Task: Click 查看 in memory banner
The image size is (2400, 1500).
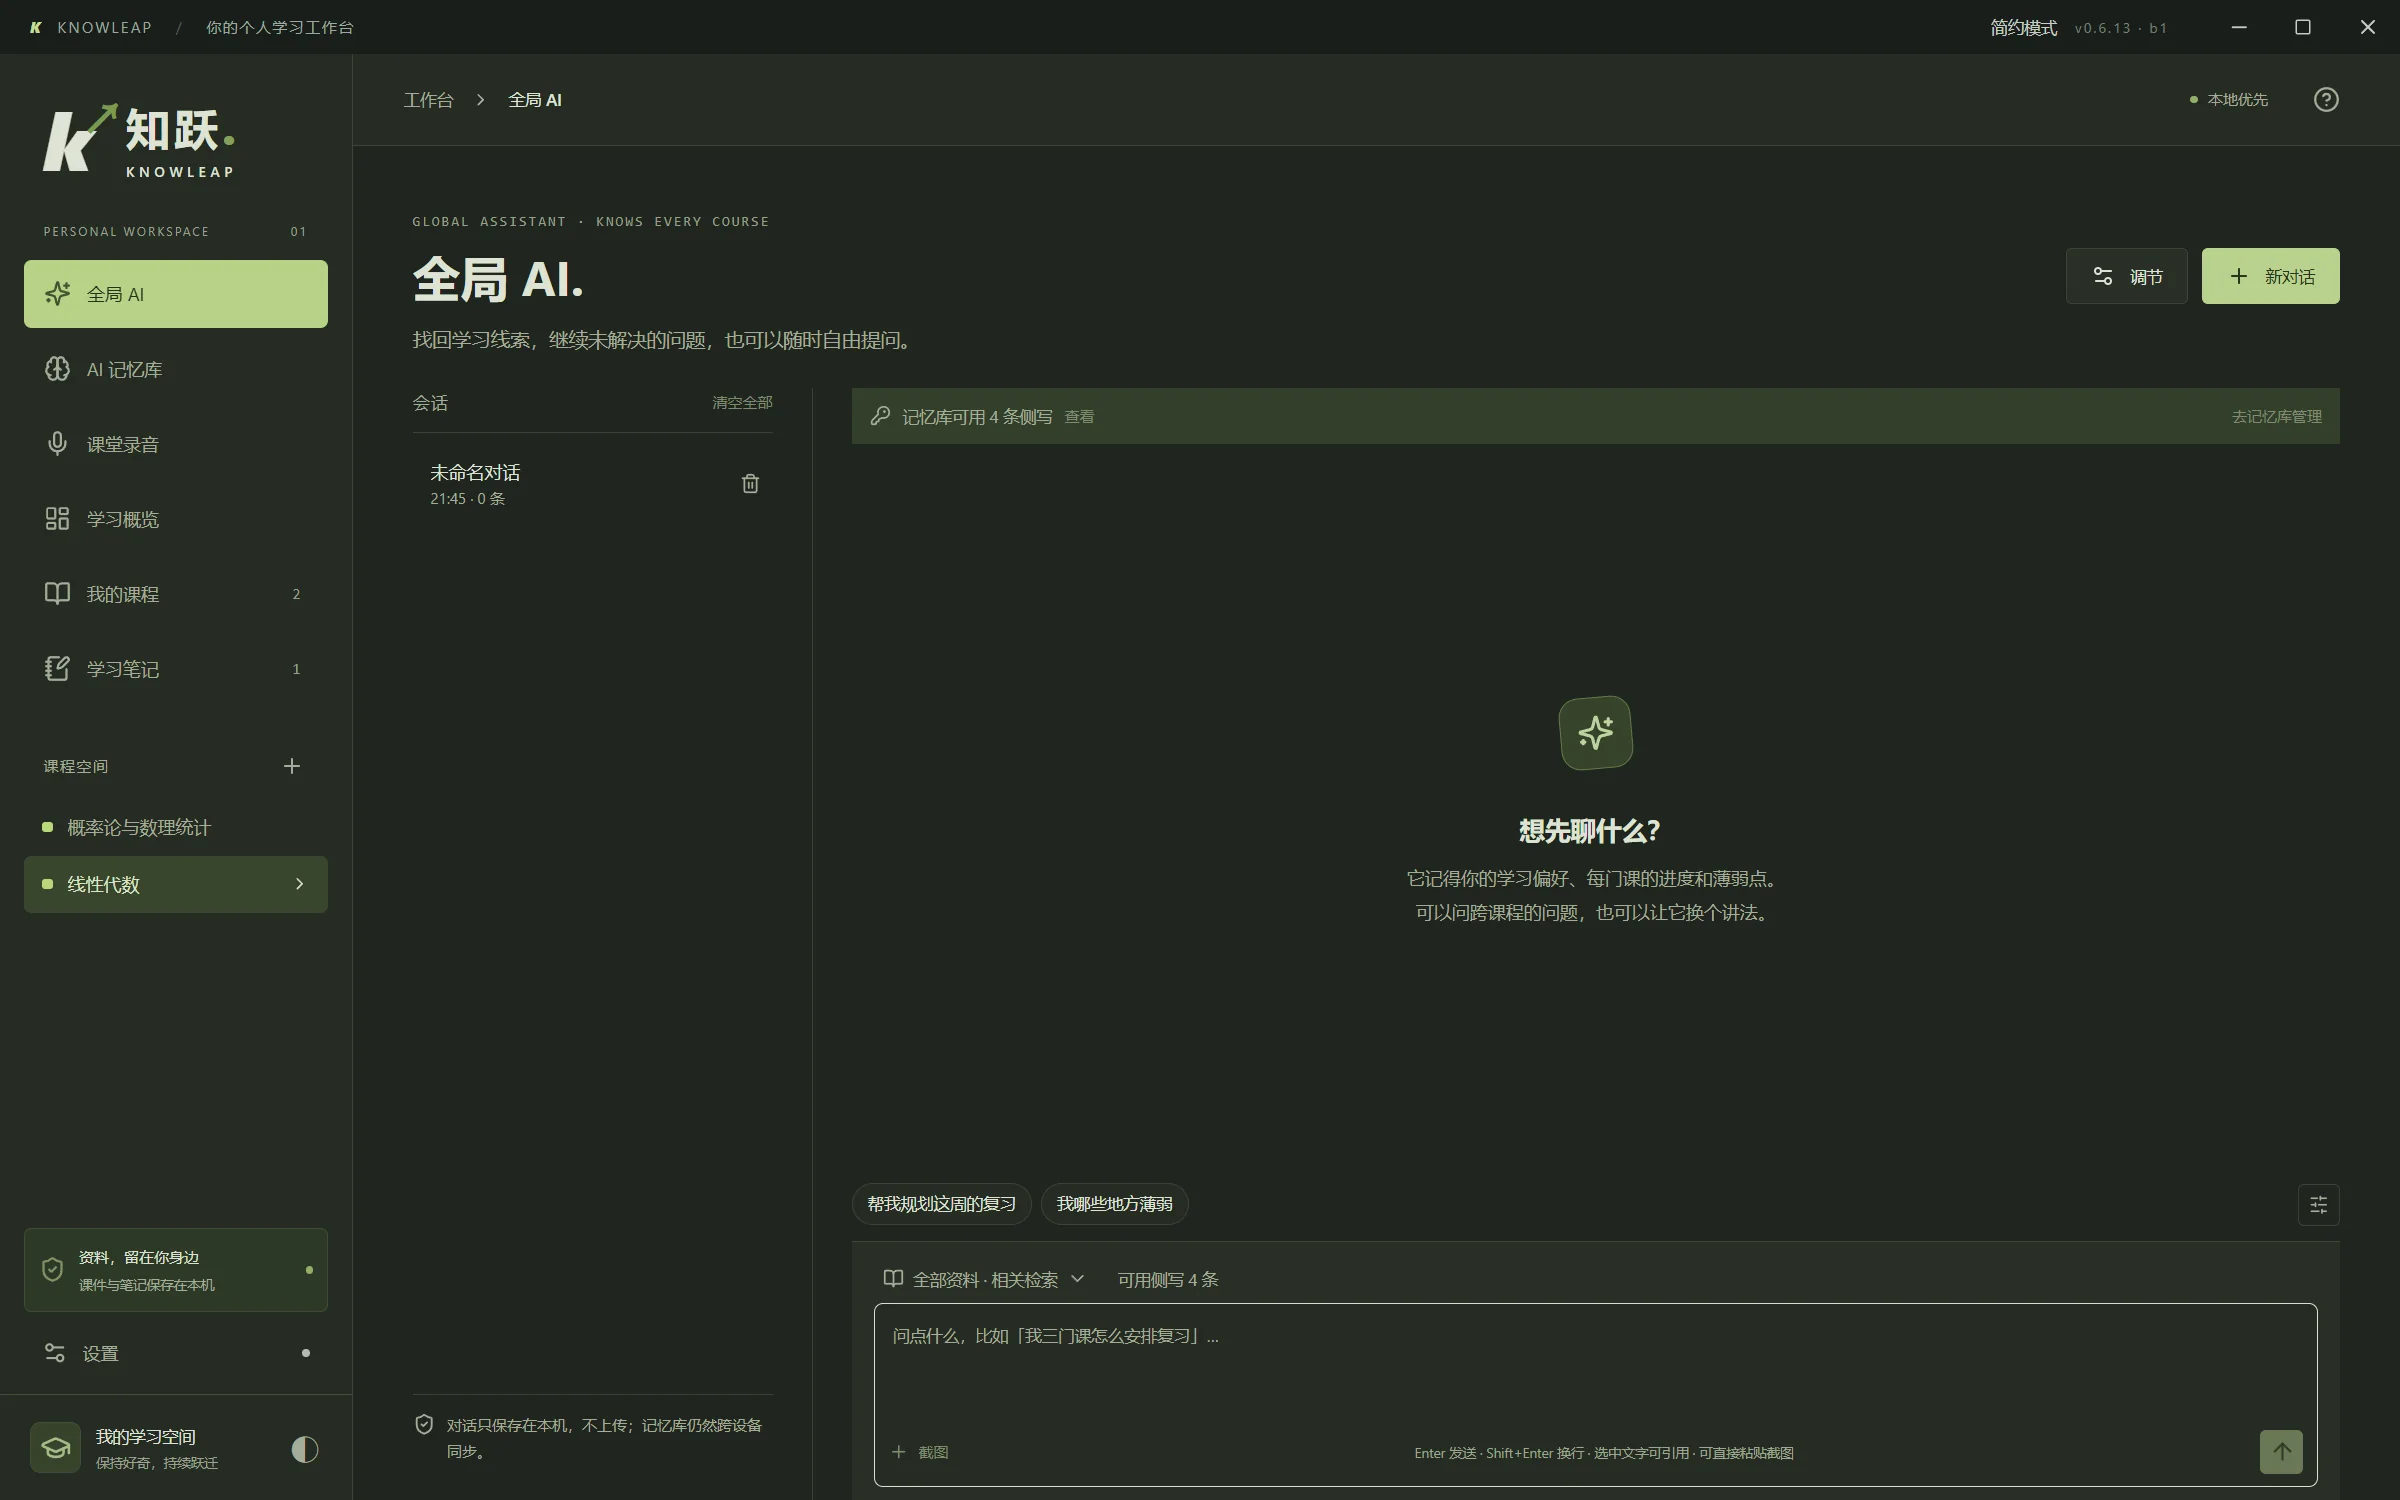Action: (x=1079, y=417)
